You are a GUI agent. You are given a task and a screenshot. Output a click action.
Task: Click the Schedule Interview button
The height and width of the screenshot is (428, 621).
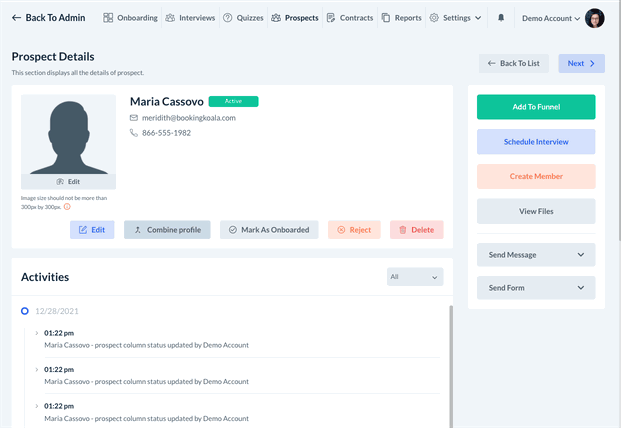click(x=536, y=142)
